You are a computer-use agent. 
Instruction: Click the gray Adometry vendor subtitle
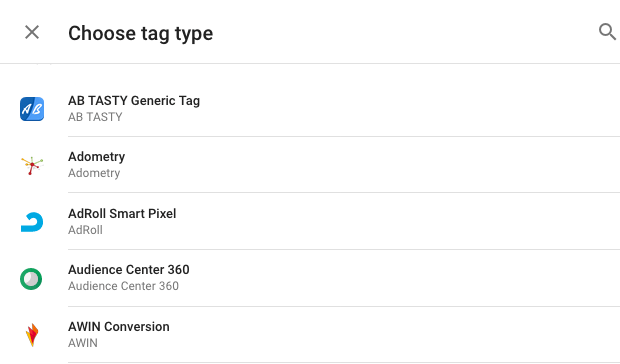(x=94, y=173)
